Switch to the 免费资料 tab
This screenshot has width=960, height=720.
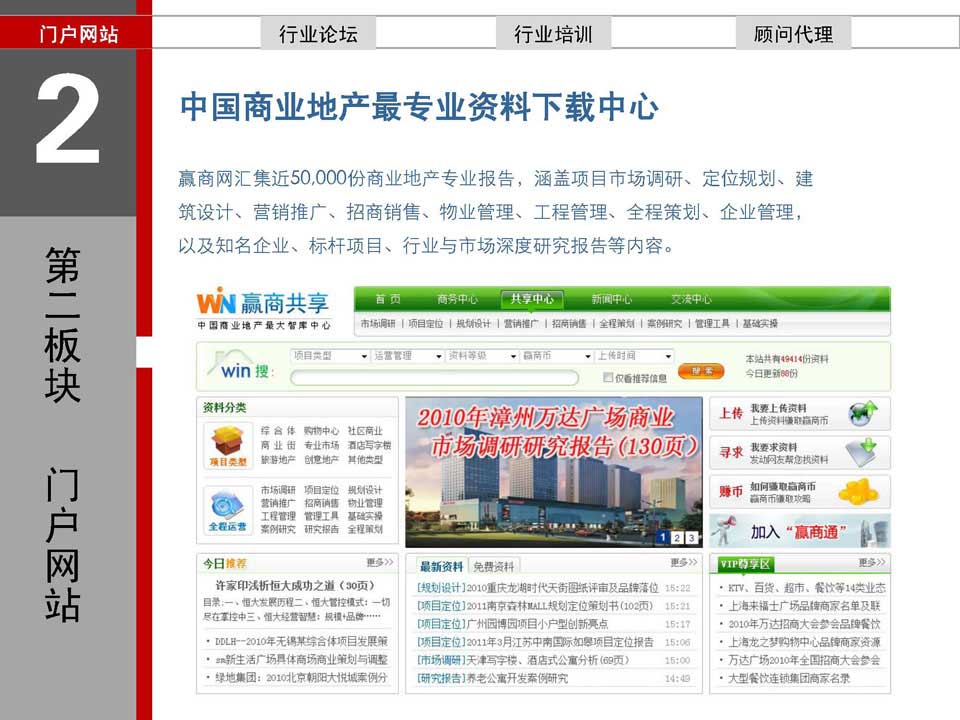pyautogui.click(x=493, y=566)
